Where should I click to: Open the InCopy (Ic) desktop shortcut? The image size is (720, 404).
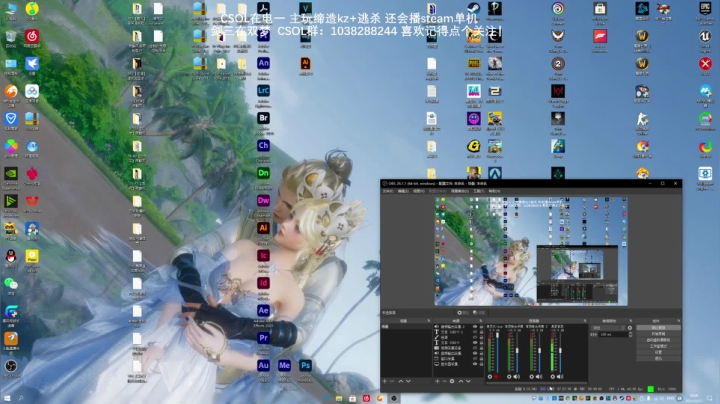coord(263,256)
